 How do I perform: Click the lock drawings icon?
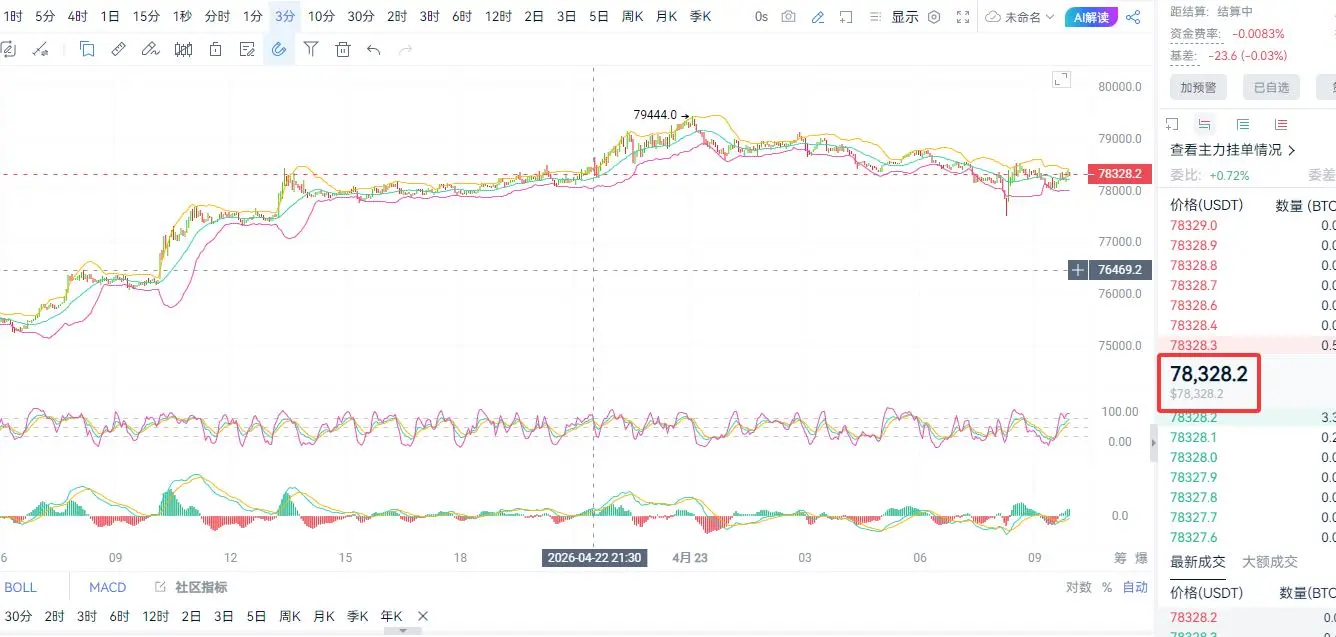tap(215, 49)
